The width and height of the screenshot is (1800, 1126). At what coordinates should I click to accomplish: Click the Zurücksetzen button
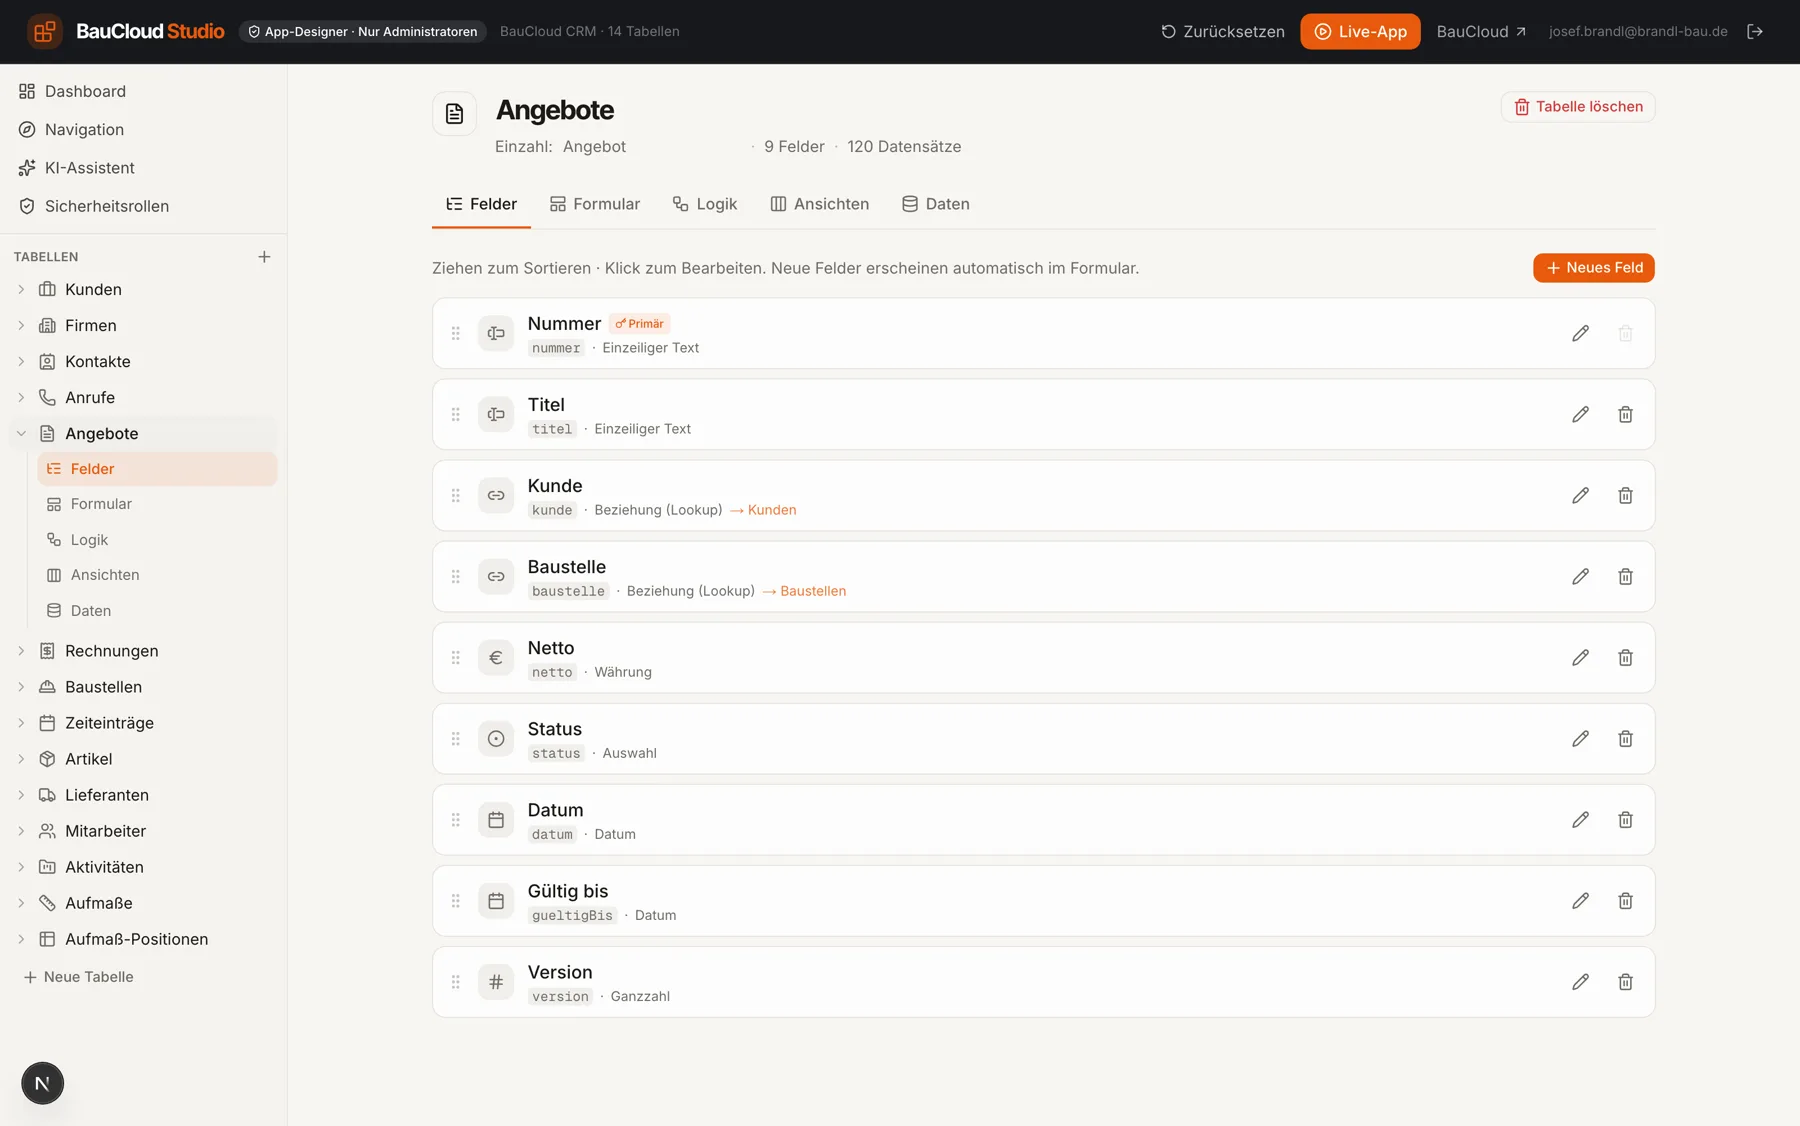1222,31
